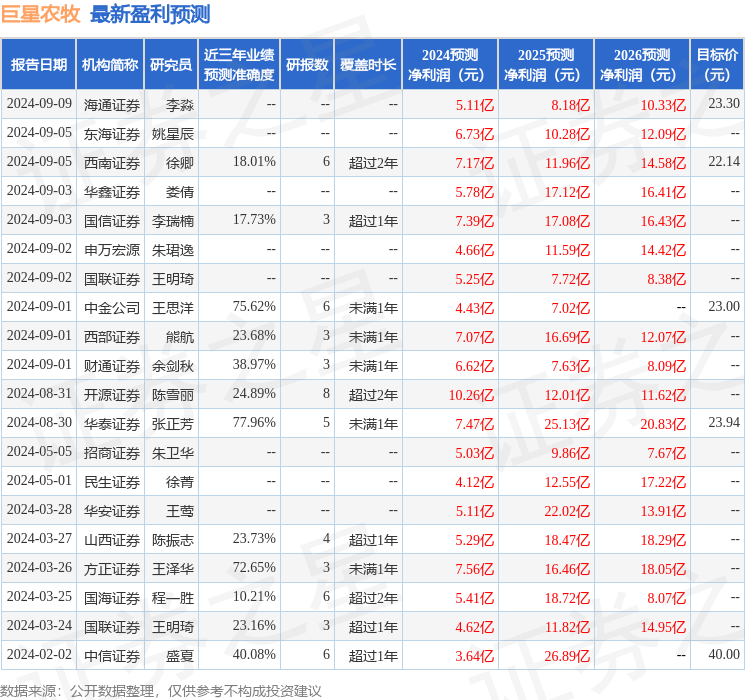745x700 pixels.
Task: Select the 招商证券 institution cell
Action: [112, 453]
